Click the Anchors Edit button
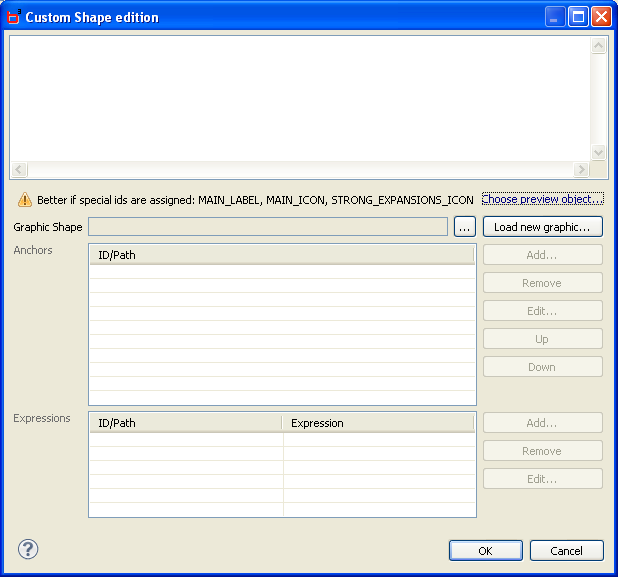618x577 pixels. click(543, 311)
